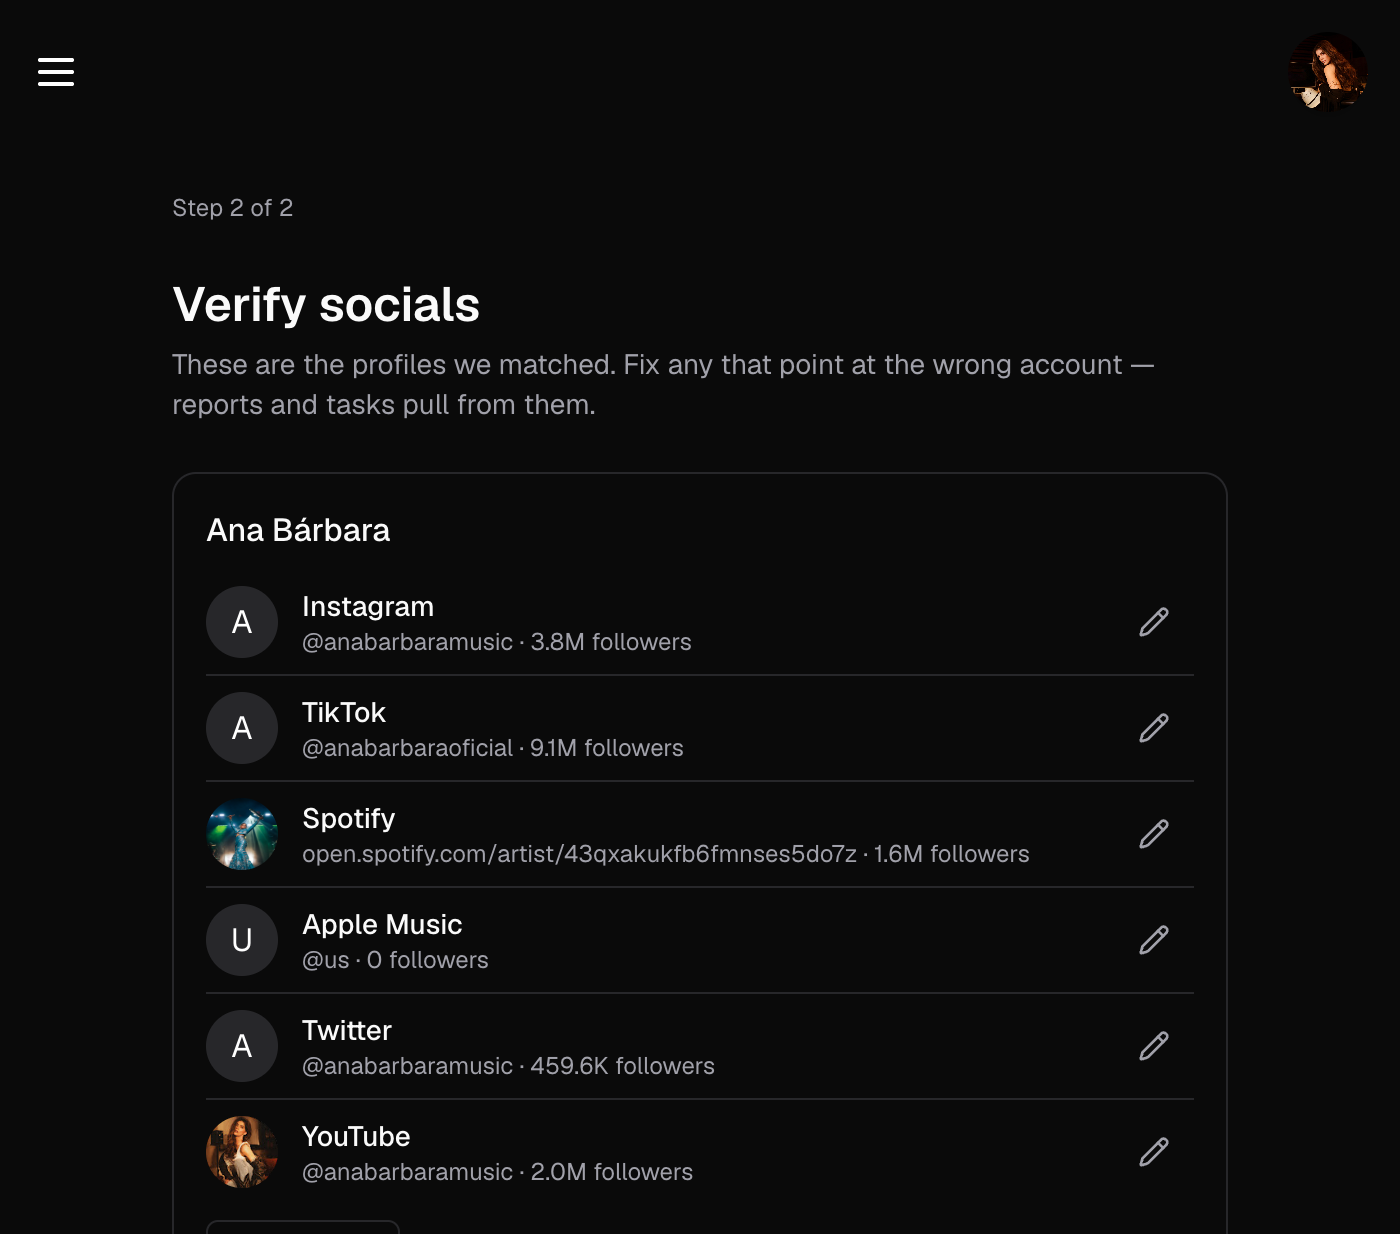Viewport: 1400px width, 1234px height.
Task: Click the YouTube channel thumbnail
Action: point(242,1152)
